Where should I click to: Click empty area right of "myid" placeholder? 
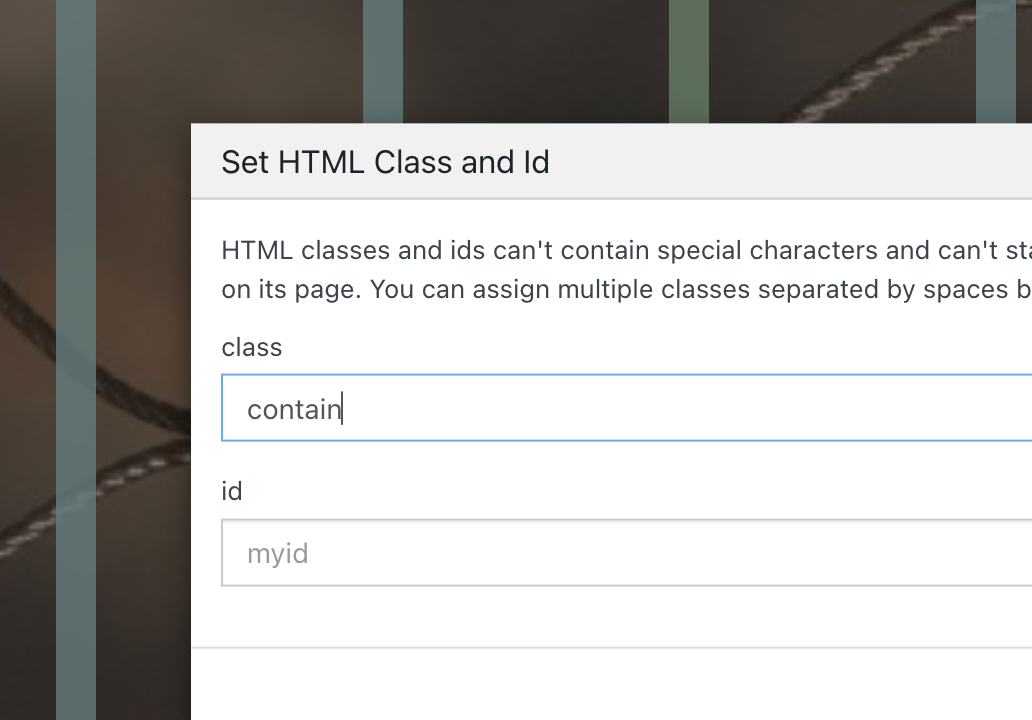tap(700, 553)
